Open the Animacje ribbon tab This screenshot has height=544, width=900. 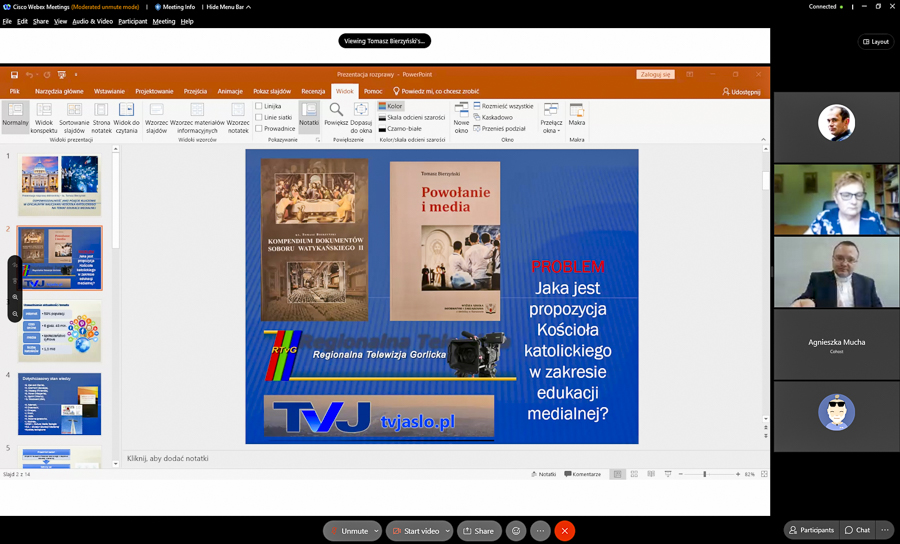coord(230,91)
